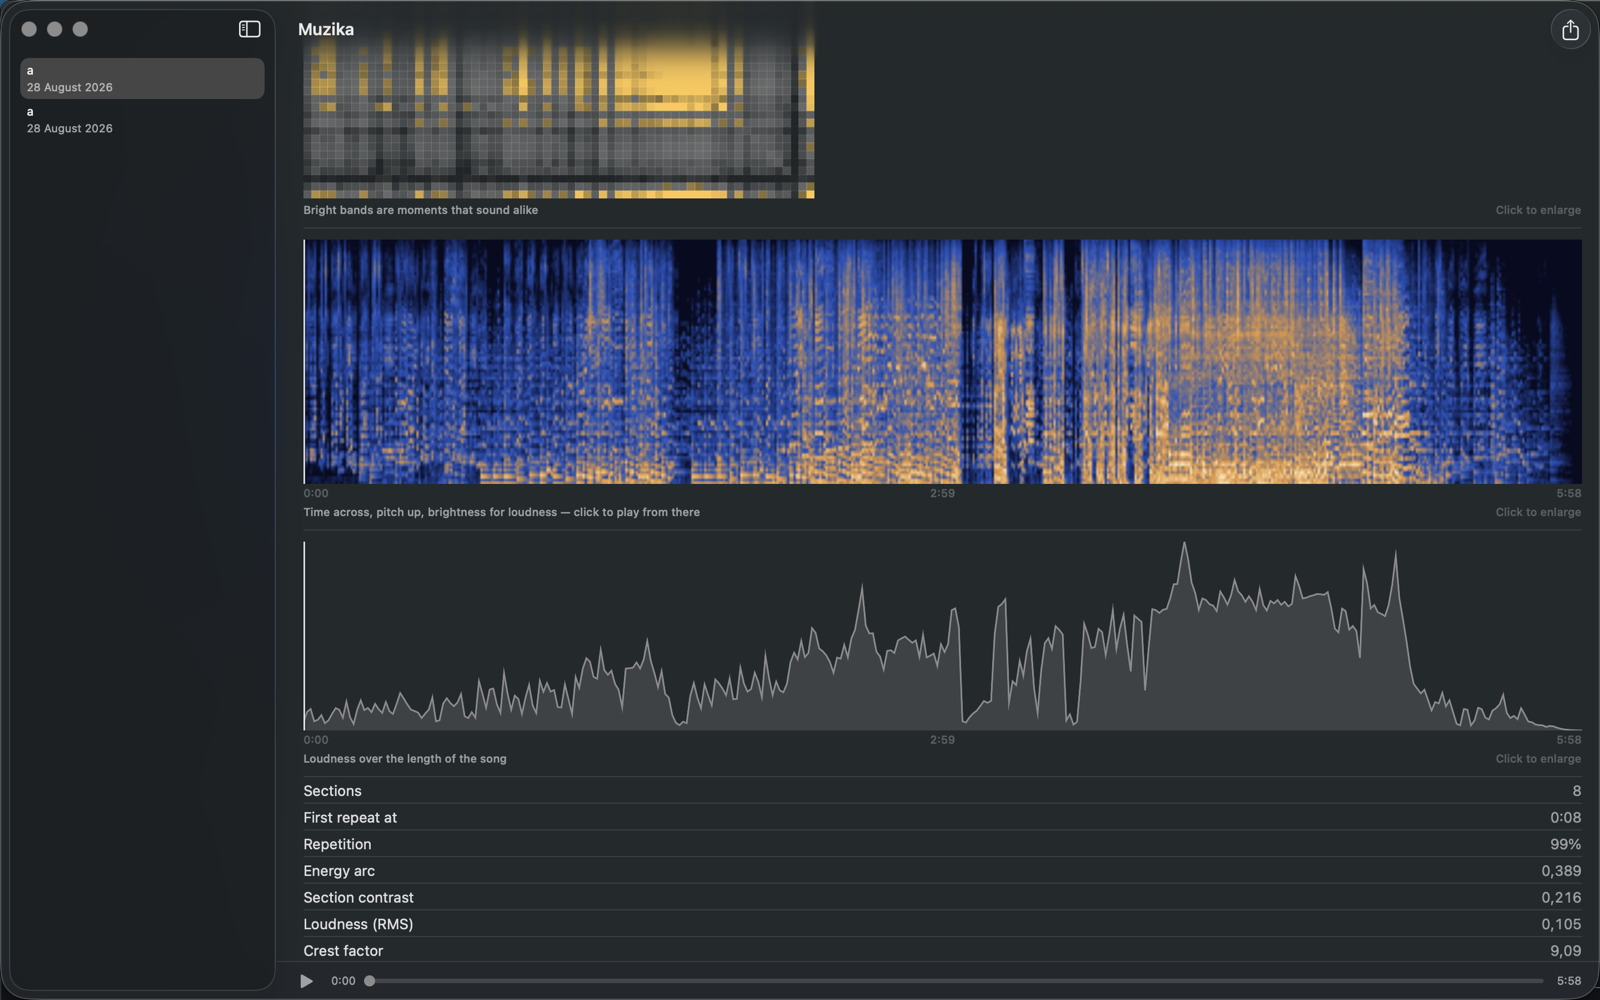This screenshot has height=1000, width=1600.
Task: Click the 'Section contrast' label
Action: point(358,898)
